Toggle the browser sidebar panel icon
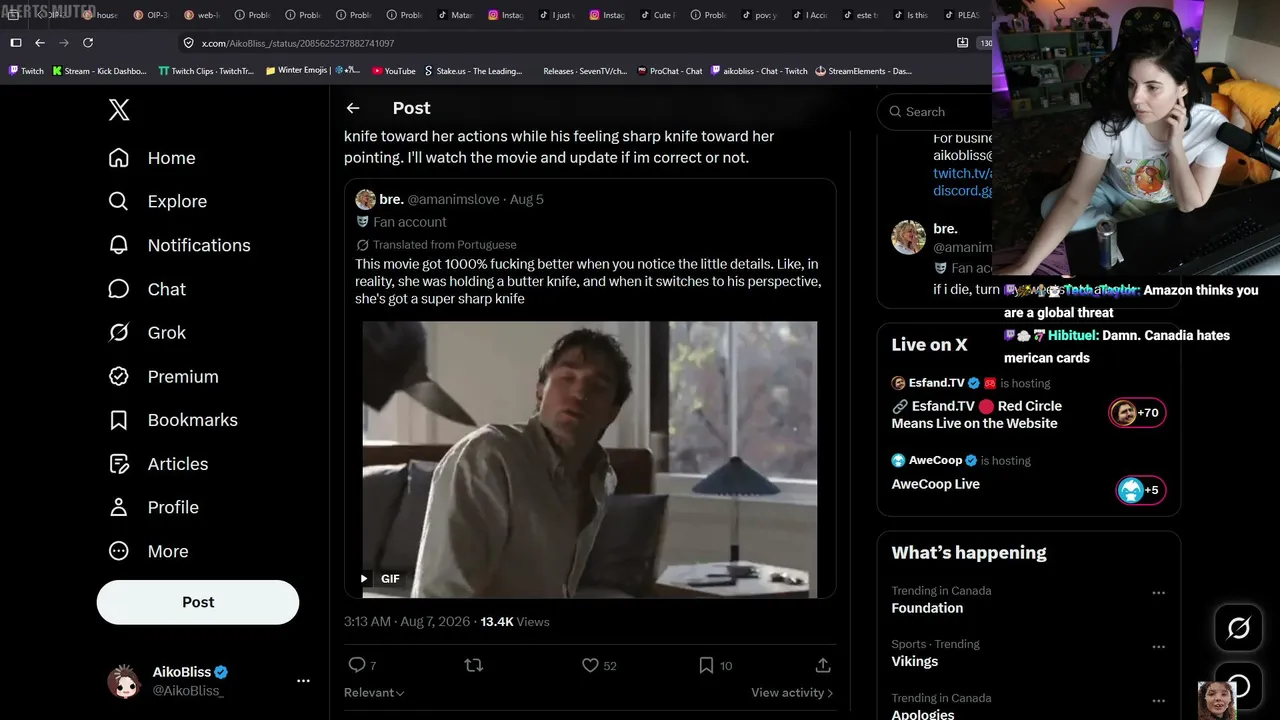Viewport: 1280px width, 720px height. 15,43
